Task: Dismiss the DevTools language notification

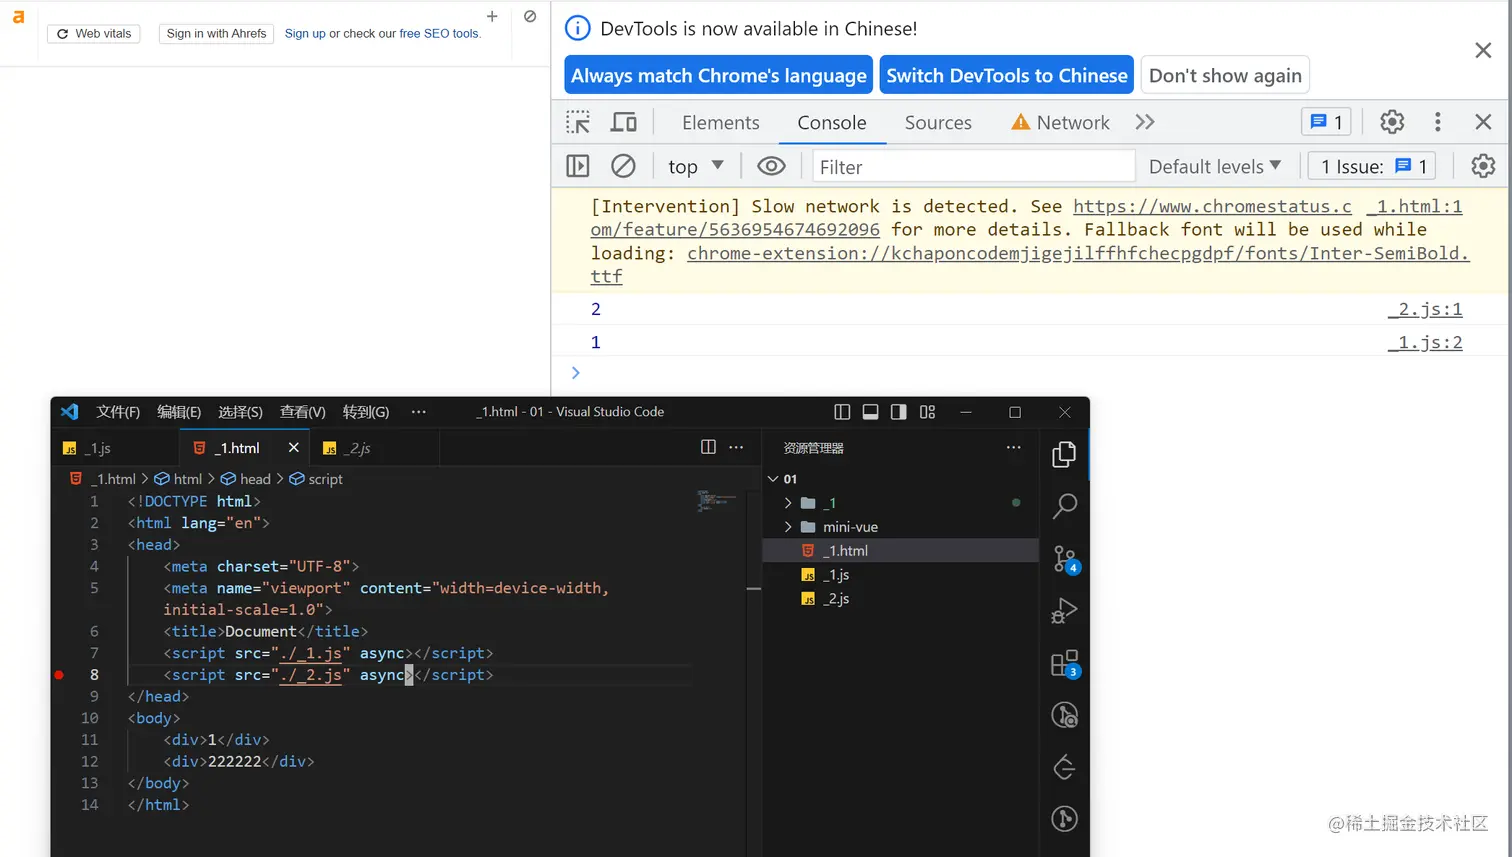Action: pos(1483,50)
